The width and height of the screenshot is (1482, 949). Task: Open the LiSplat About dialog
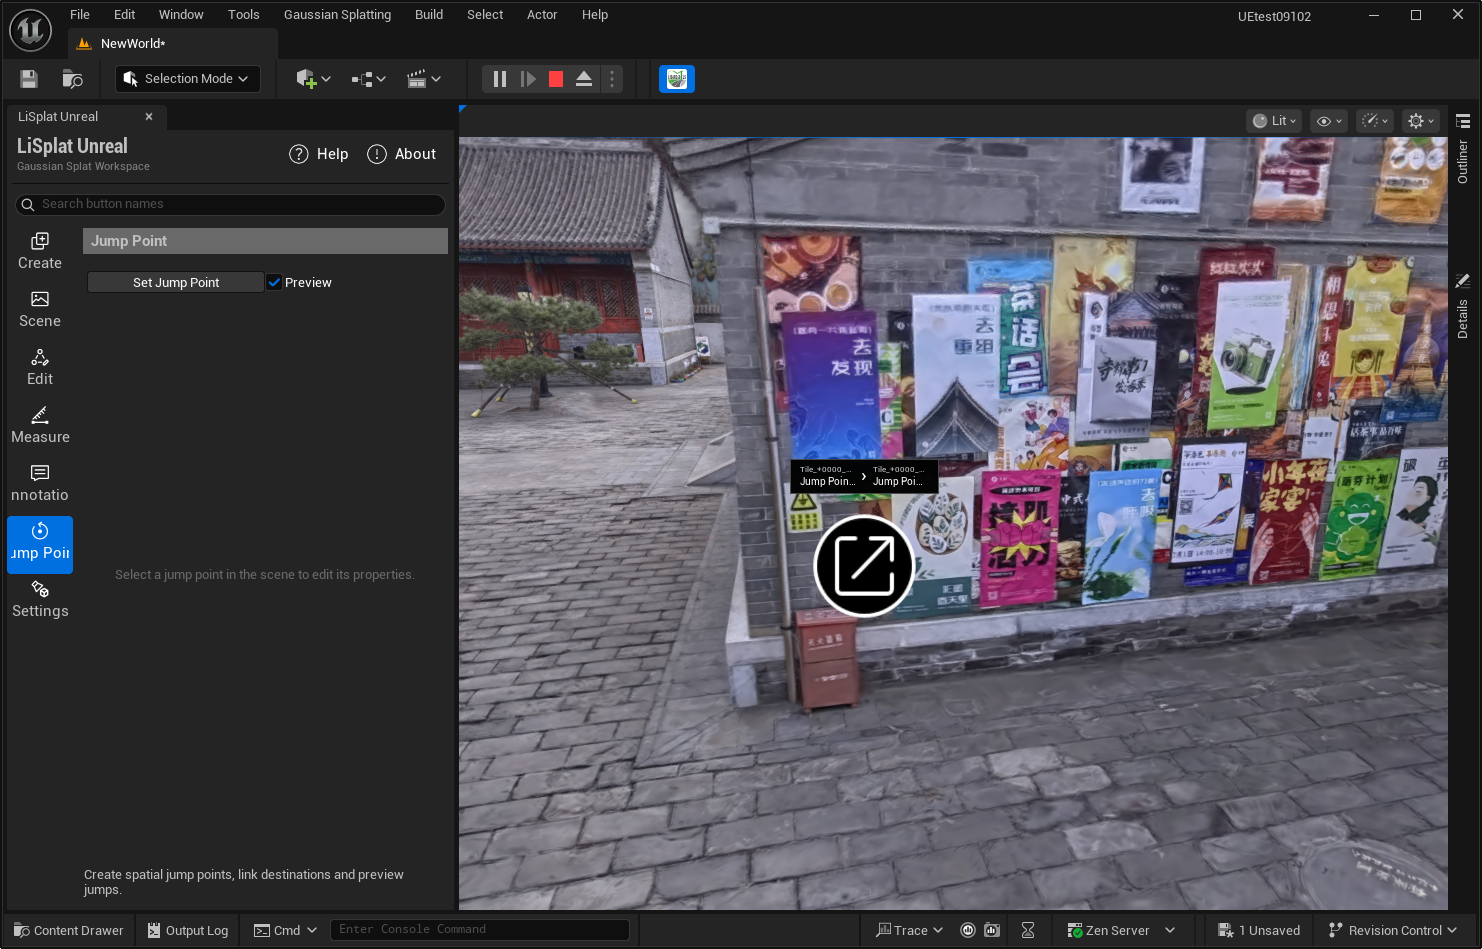pyautogui.click(x=402, y=154)
